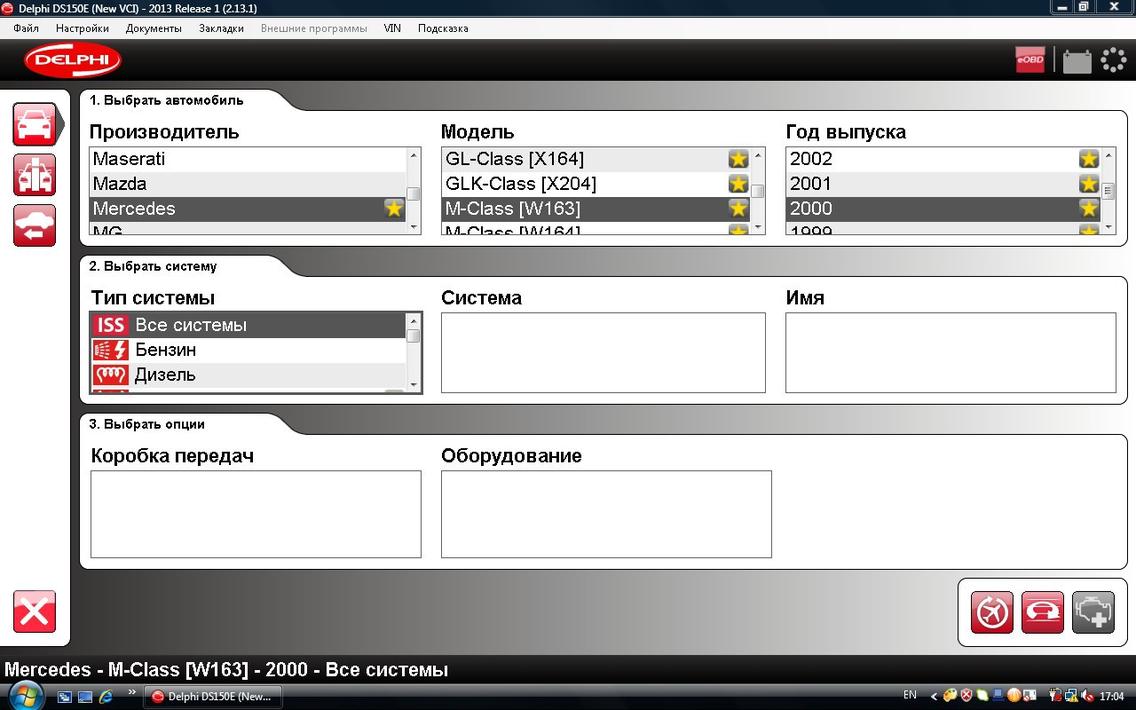The height and width of the screenshot is (710, 1136).
Task: Click model list scroll down arrow
Action: click(758, 227)
